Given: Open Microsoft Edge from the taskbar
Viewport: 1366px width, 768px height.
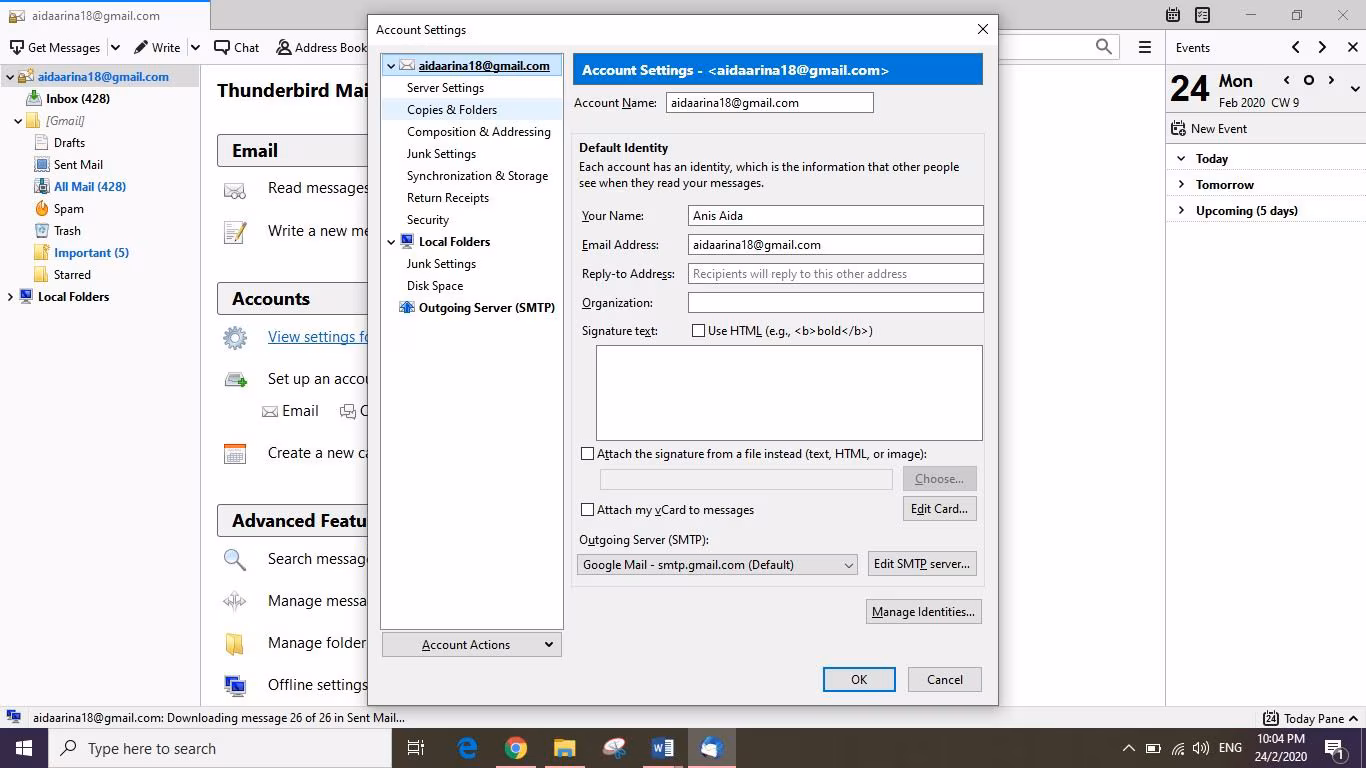Looking at the screenshot, I should pyautogui.click(x=467, y=748).
